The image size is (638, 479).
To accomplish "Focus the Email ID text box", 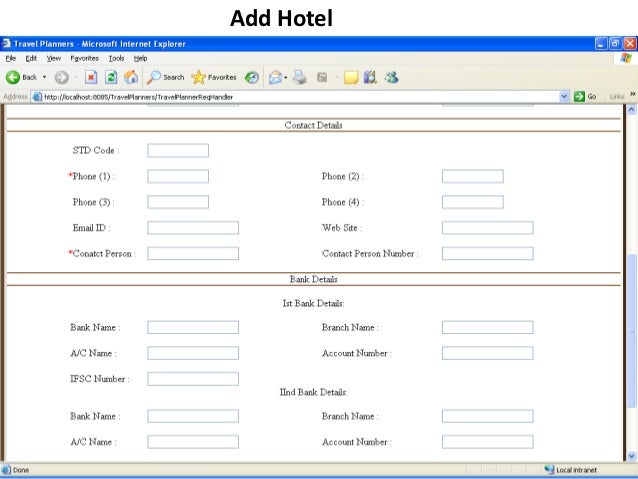I will (x=193, y=227).
